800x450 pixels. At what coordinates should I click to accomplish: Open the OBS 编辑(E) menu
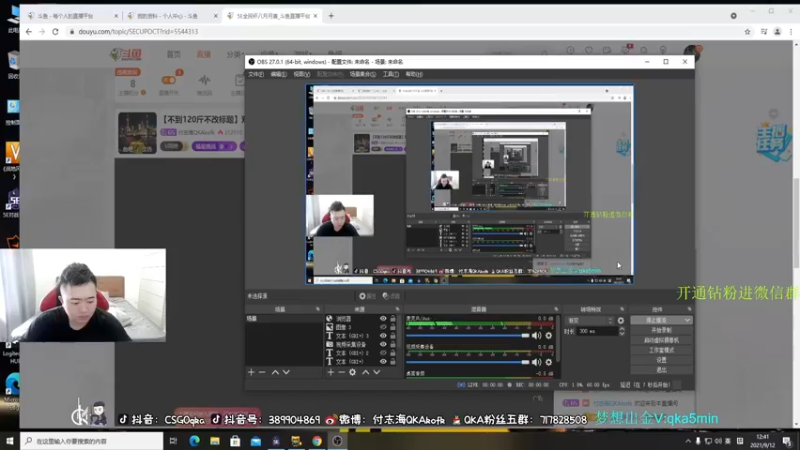point(279,74)
